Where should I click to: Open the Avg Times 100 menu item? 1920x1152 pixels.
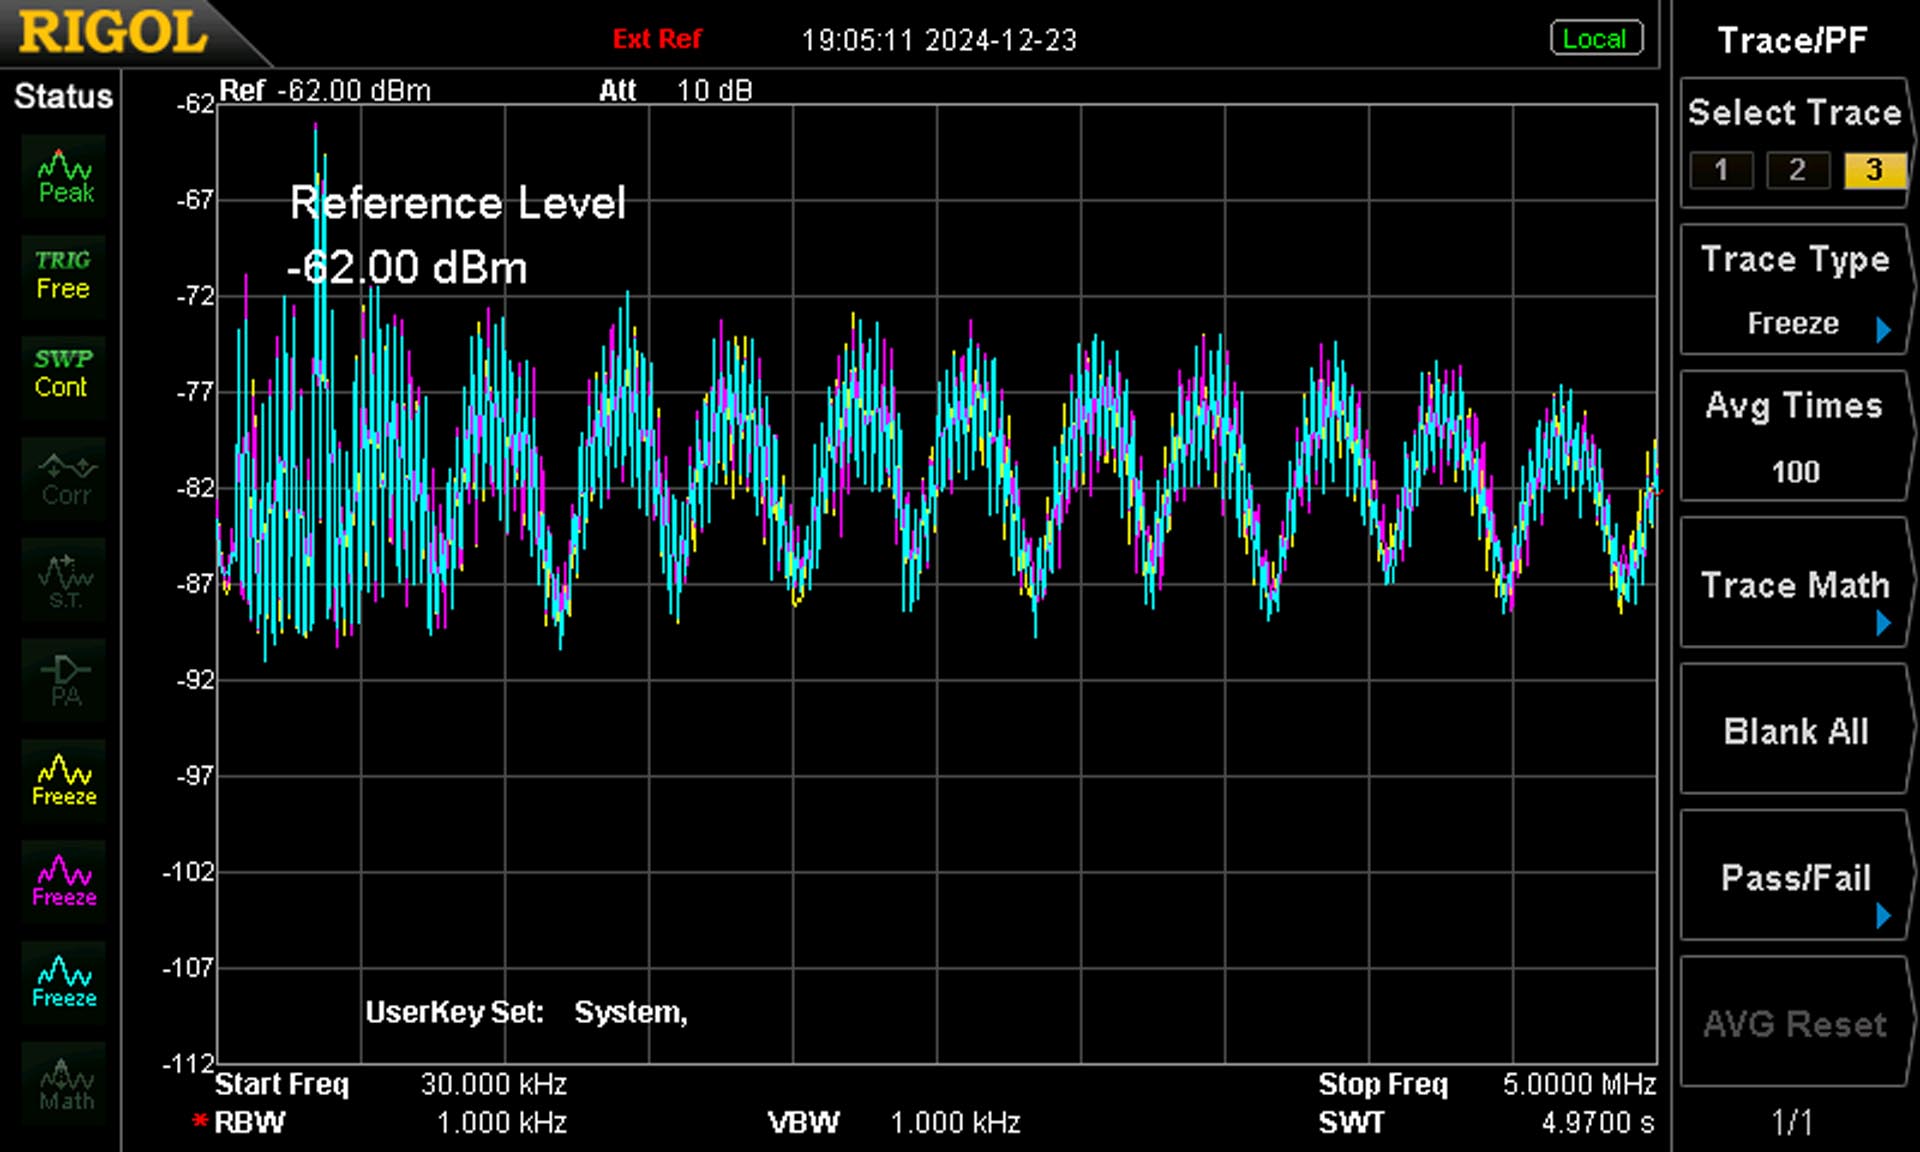tap(1795, 436)
